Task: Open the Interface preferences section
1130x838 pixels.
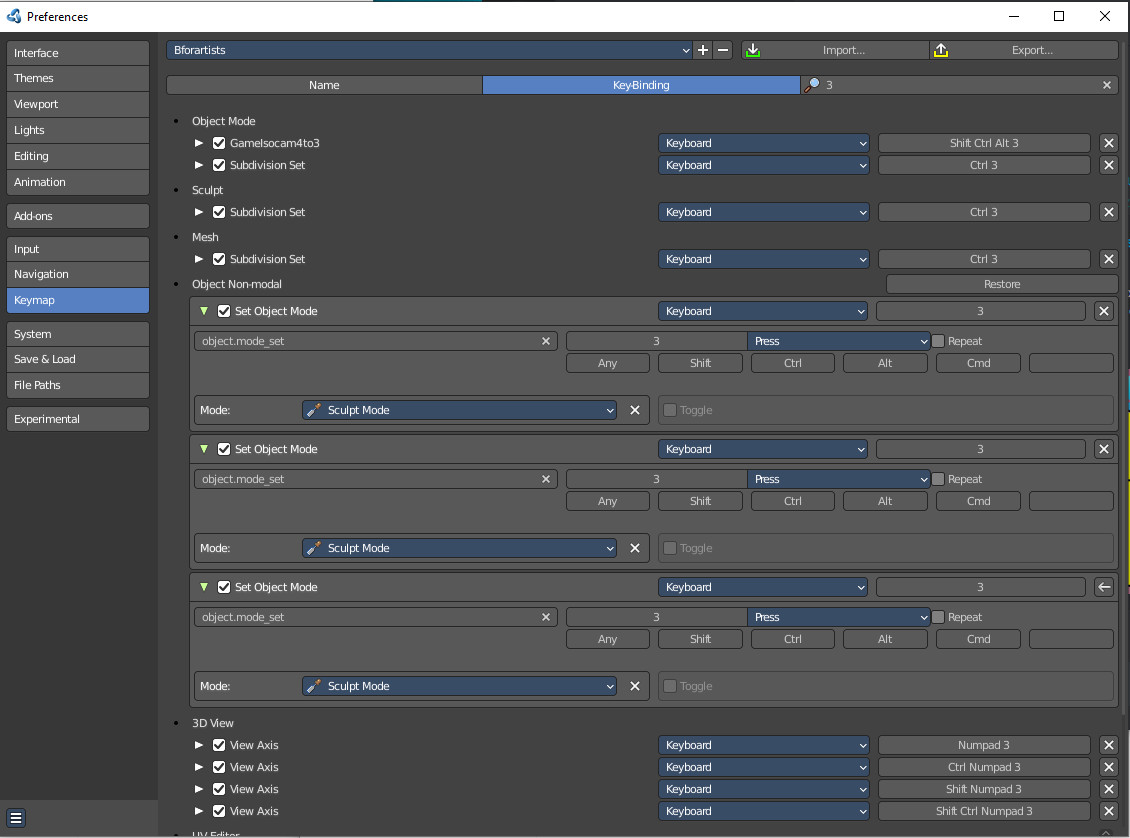Action: point(78,53)
